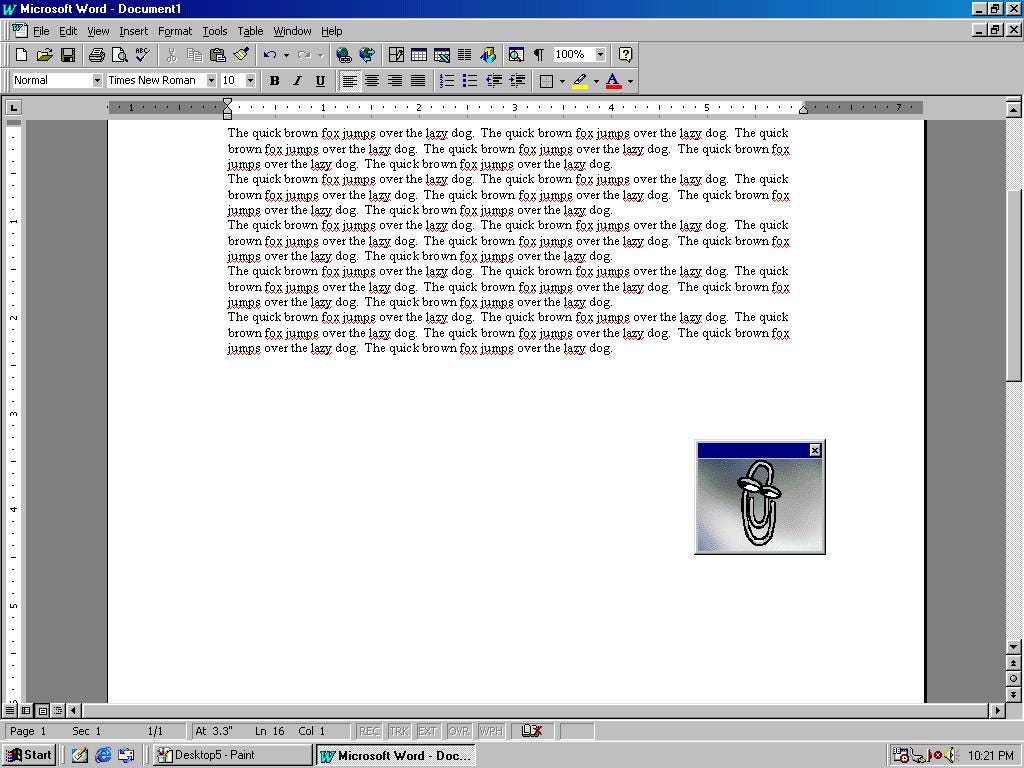Apply red font color
The height and width of the screenshot is (768, 1024).
(x=613, y=80)
